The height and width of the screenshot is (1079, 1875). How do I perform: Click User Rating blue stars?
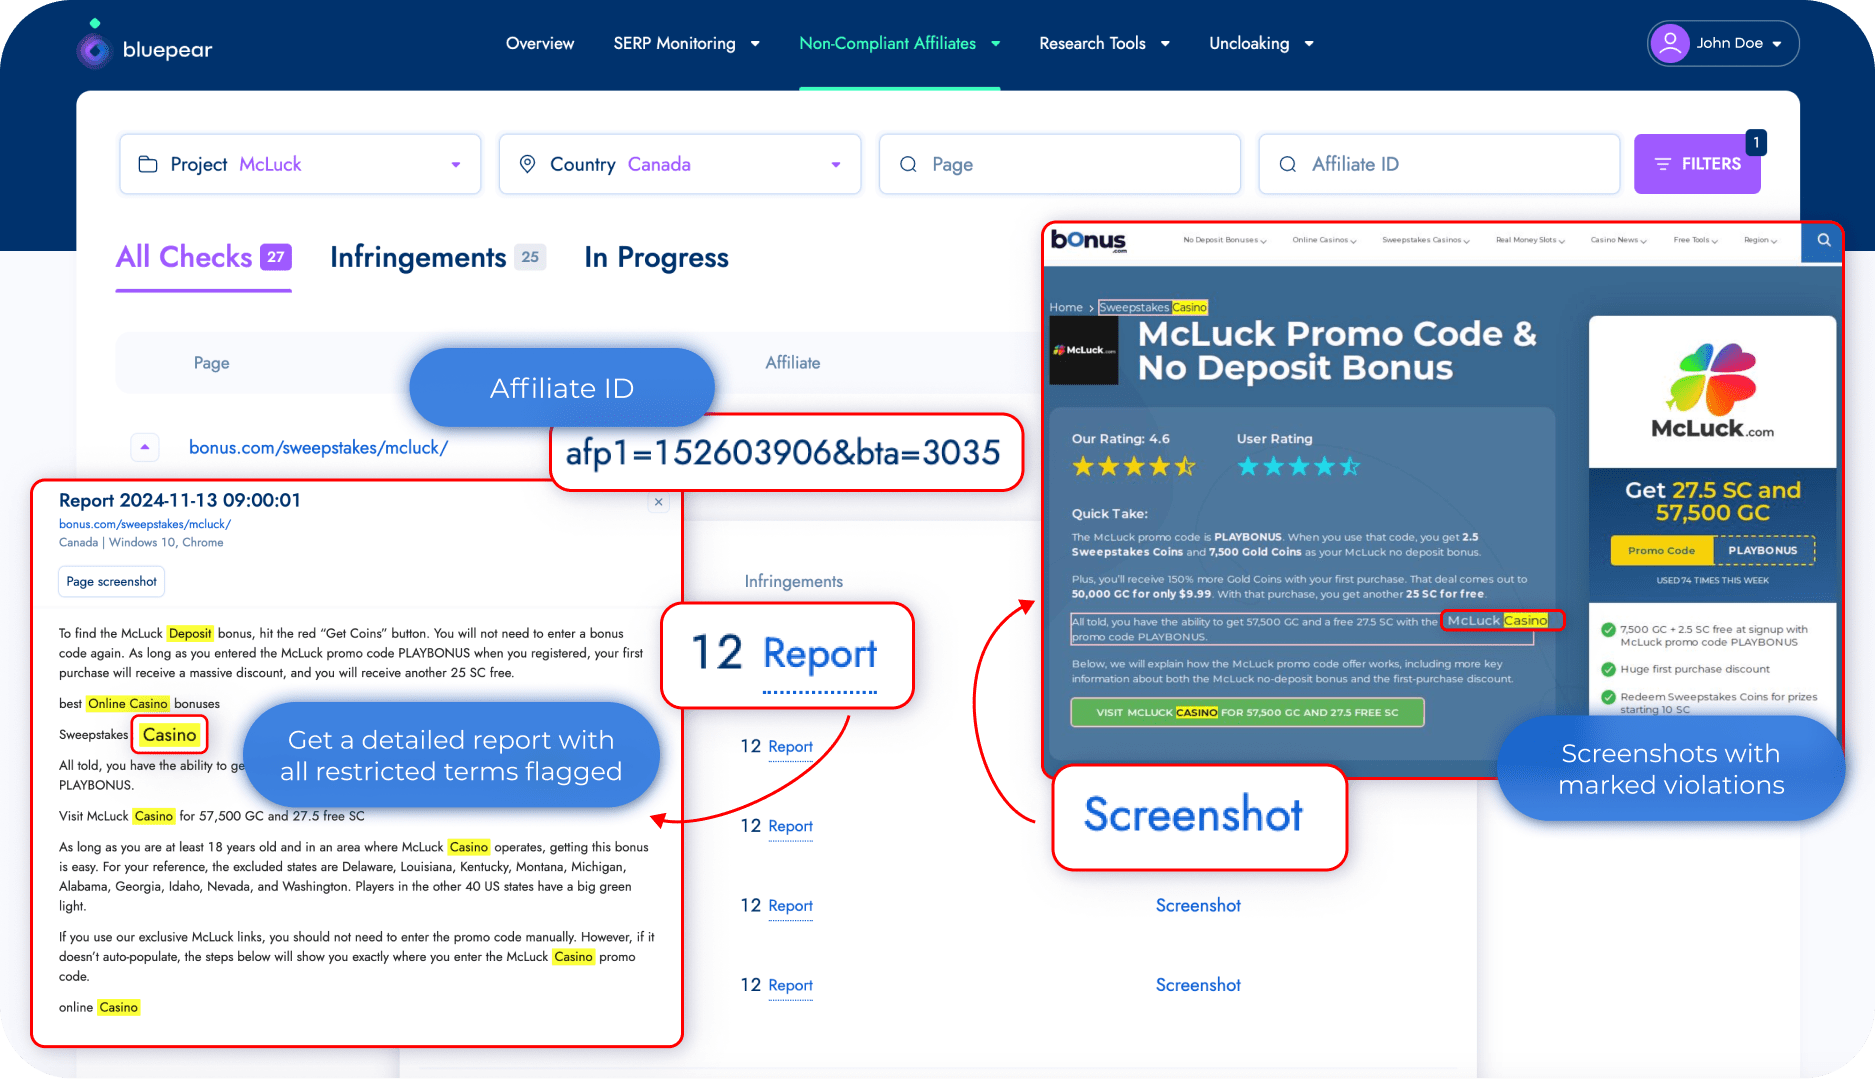(1298, 466)
